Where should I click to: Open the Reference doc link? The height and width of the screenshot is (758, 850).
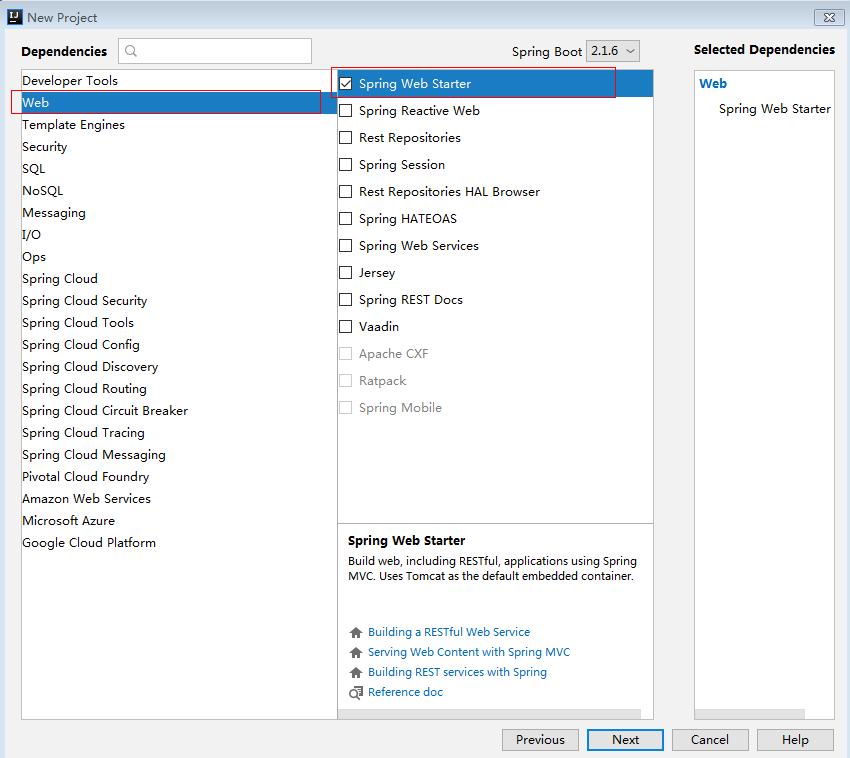(x=405, y=692)
